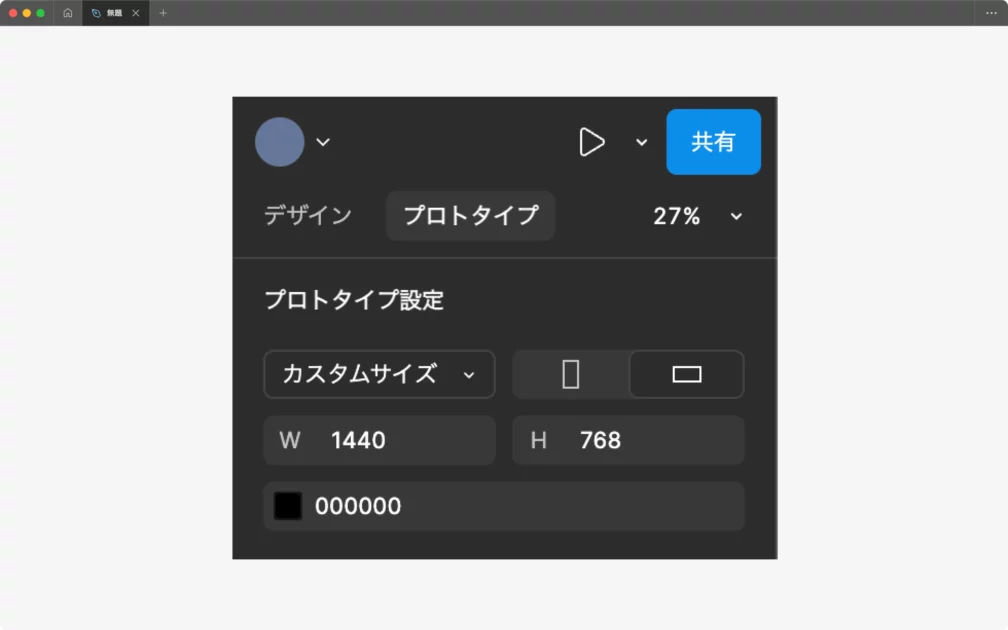Click the plus icon to open a new tab
Viewport: 1008px width, 630px height.
pos(163,13)
